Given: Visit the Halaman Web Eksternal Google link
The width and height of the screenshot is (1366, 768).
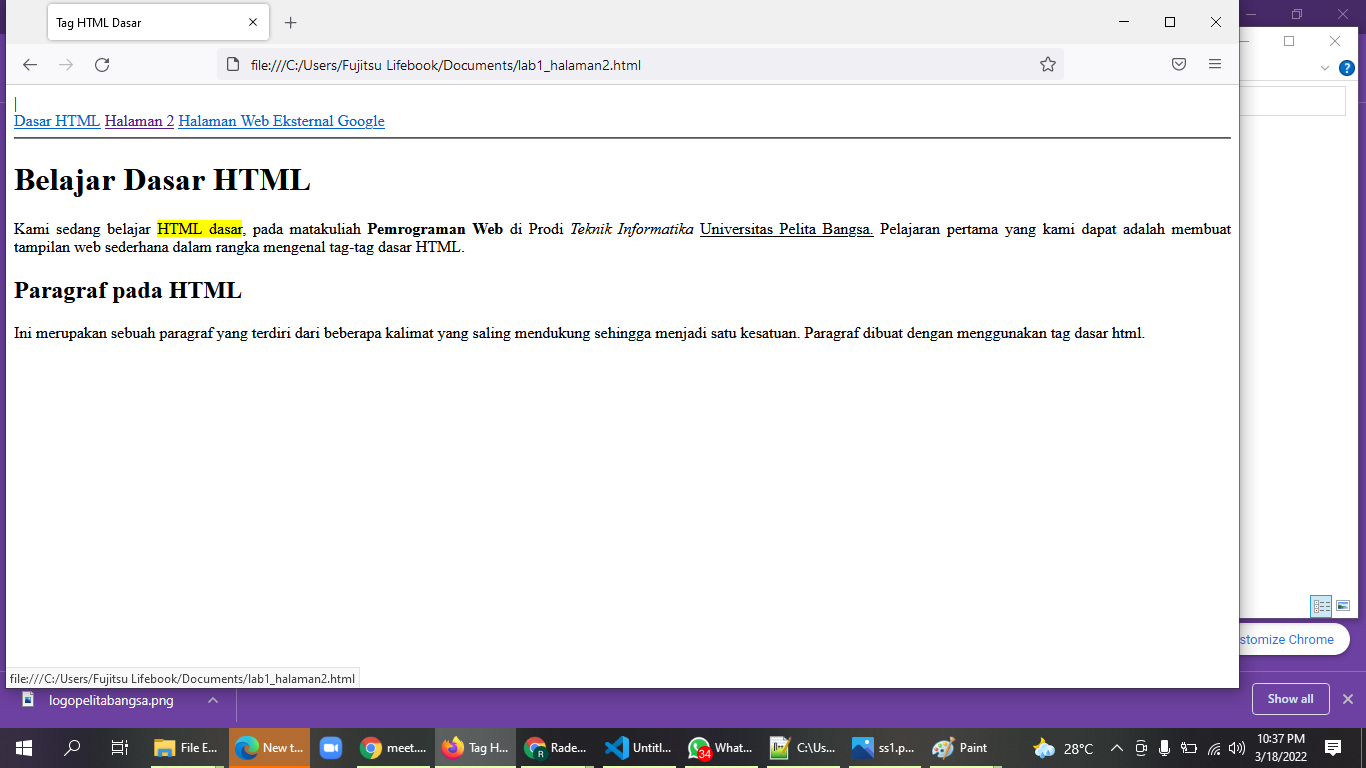Looking at the screenshot, I should point(281,121).
